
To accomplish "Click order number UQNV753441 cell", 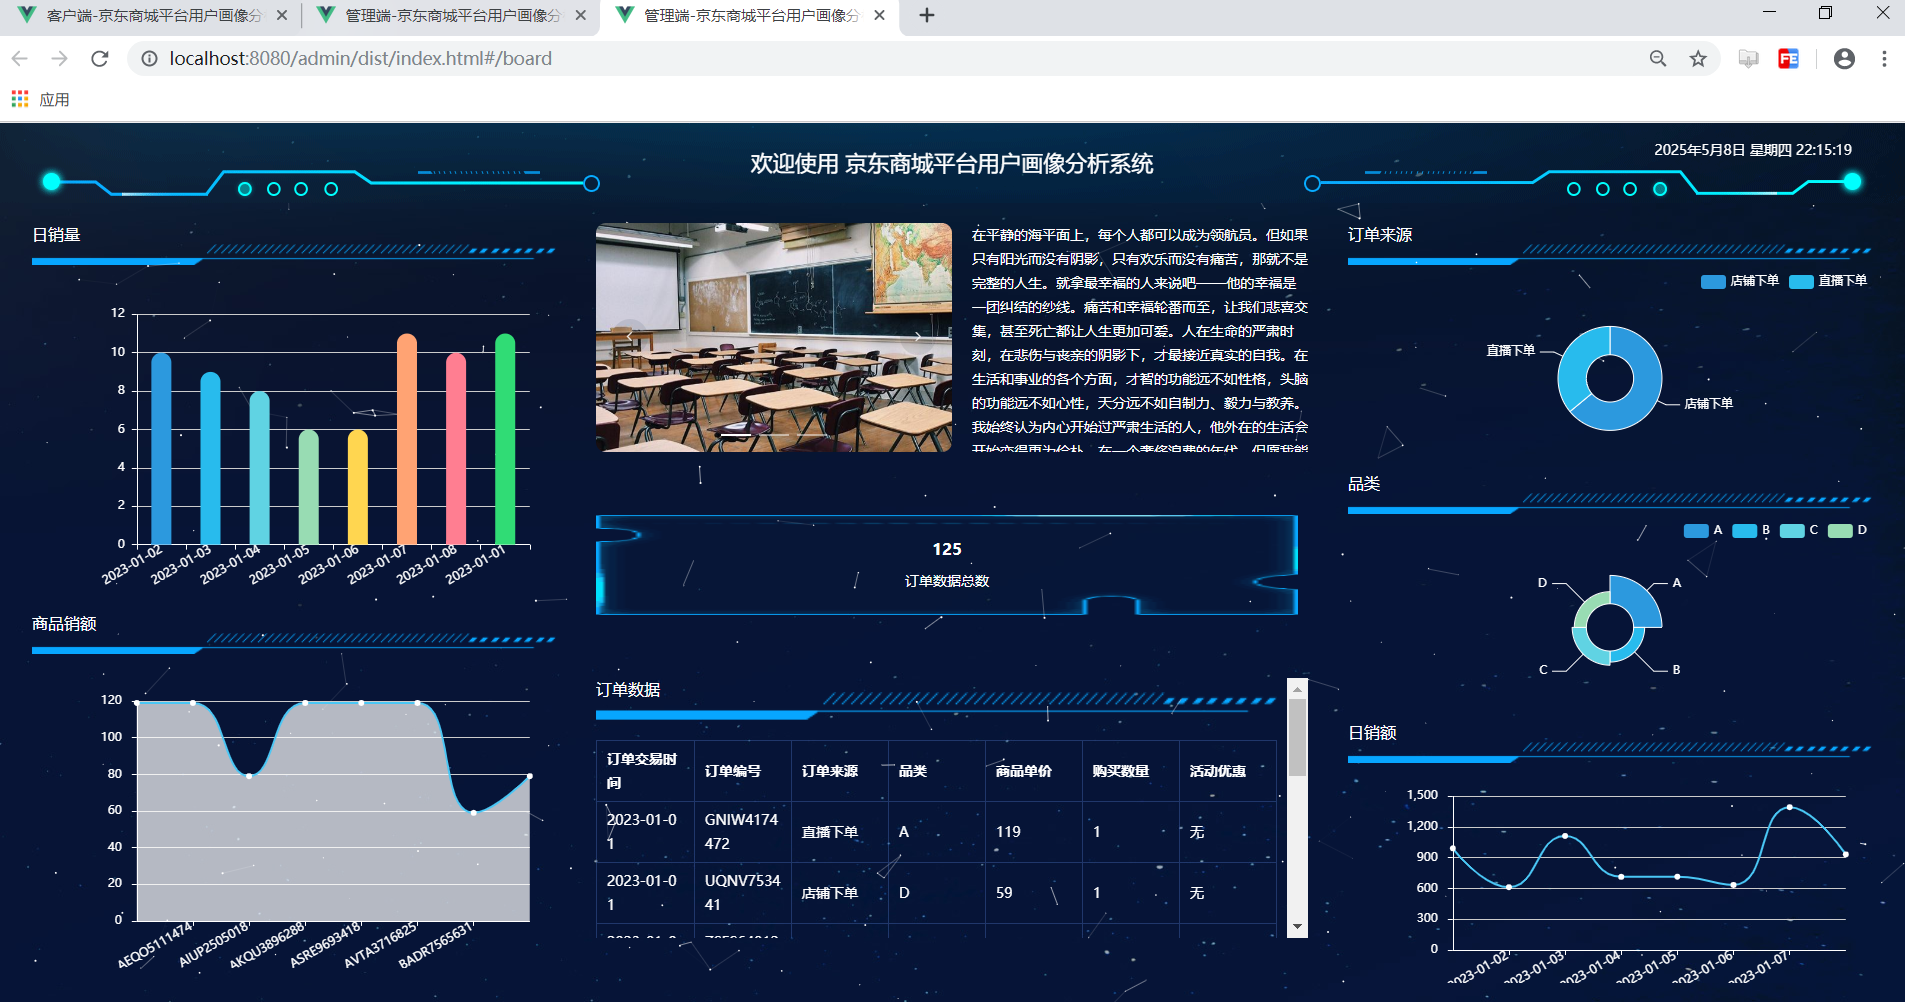I will click(742, 893).
